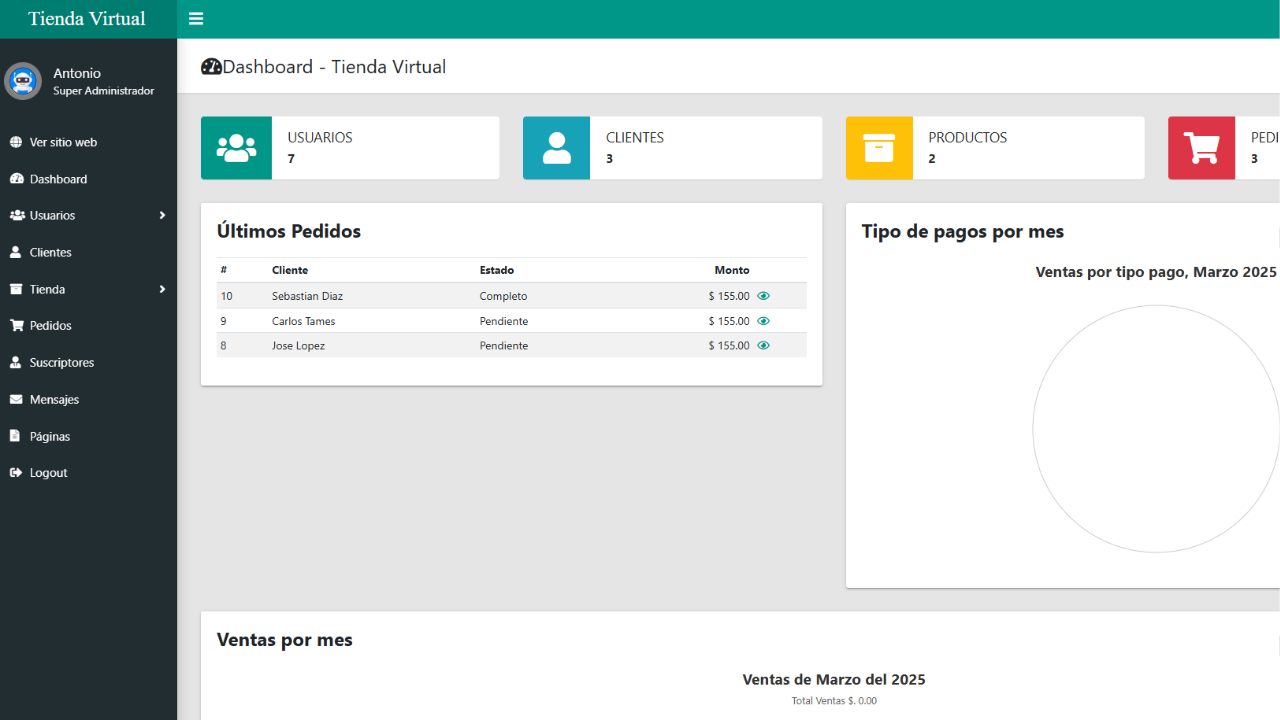Toggle the hamburger sidebar menu button
1280x720 pixels.
coord(196,19)
